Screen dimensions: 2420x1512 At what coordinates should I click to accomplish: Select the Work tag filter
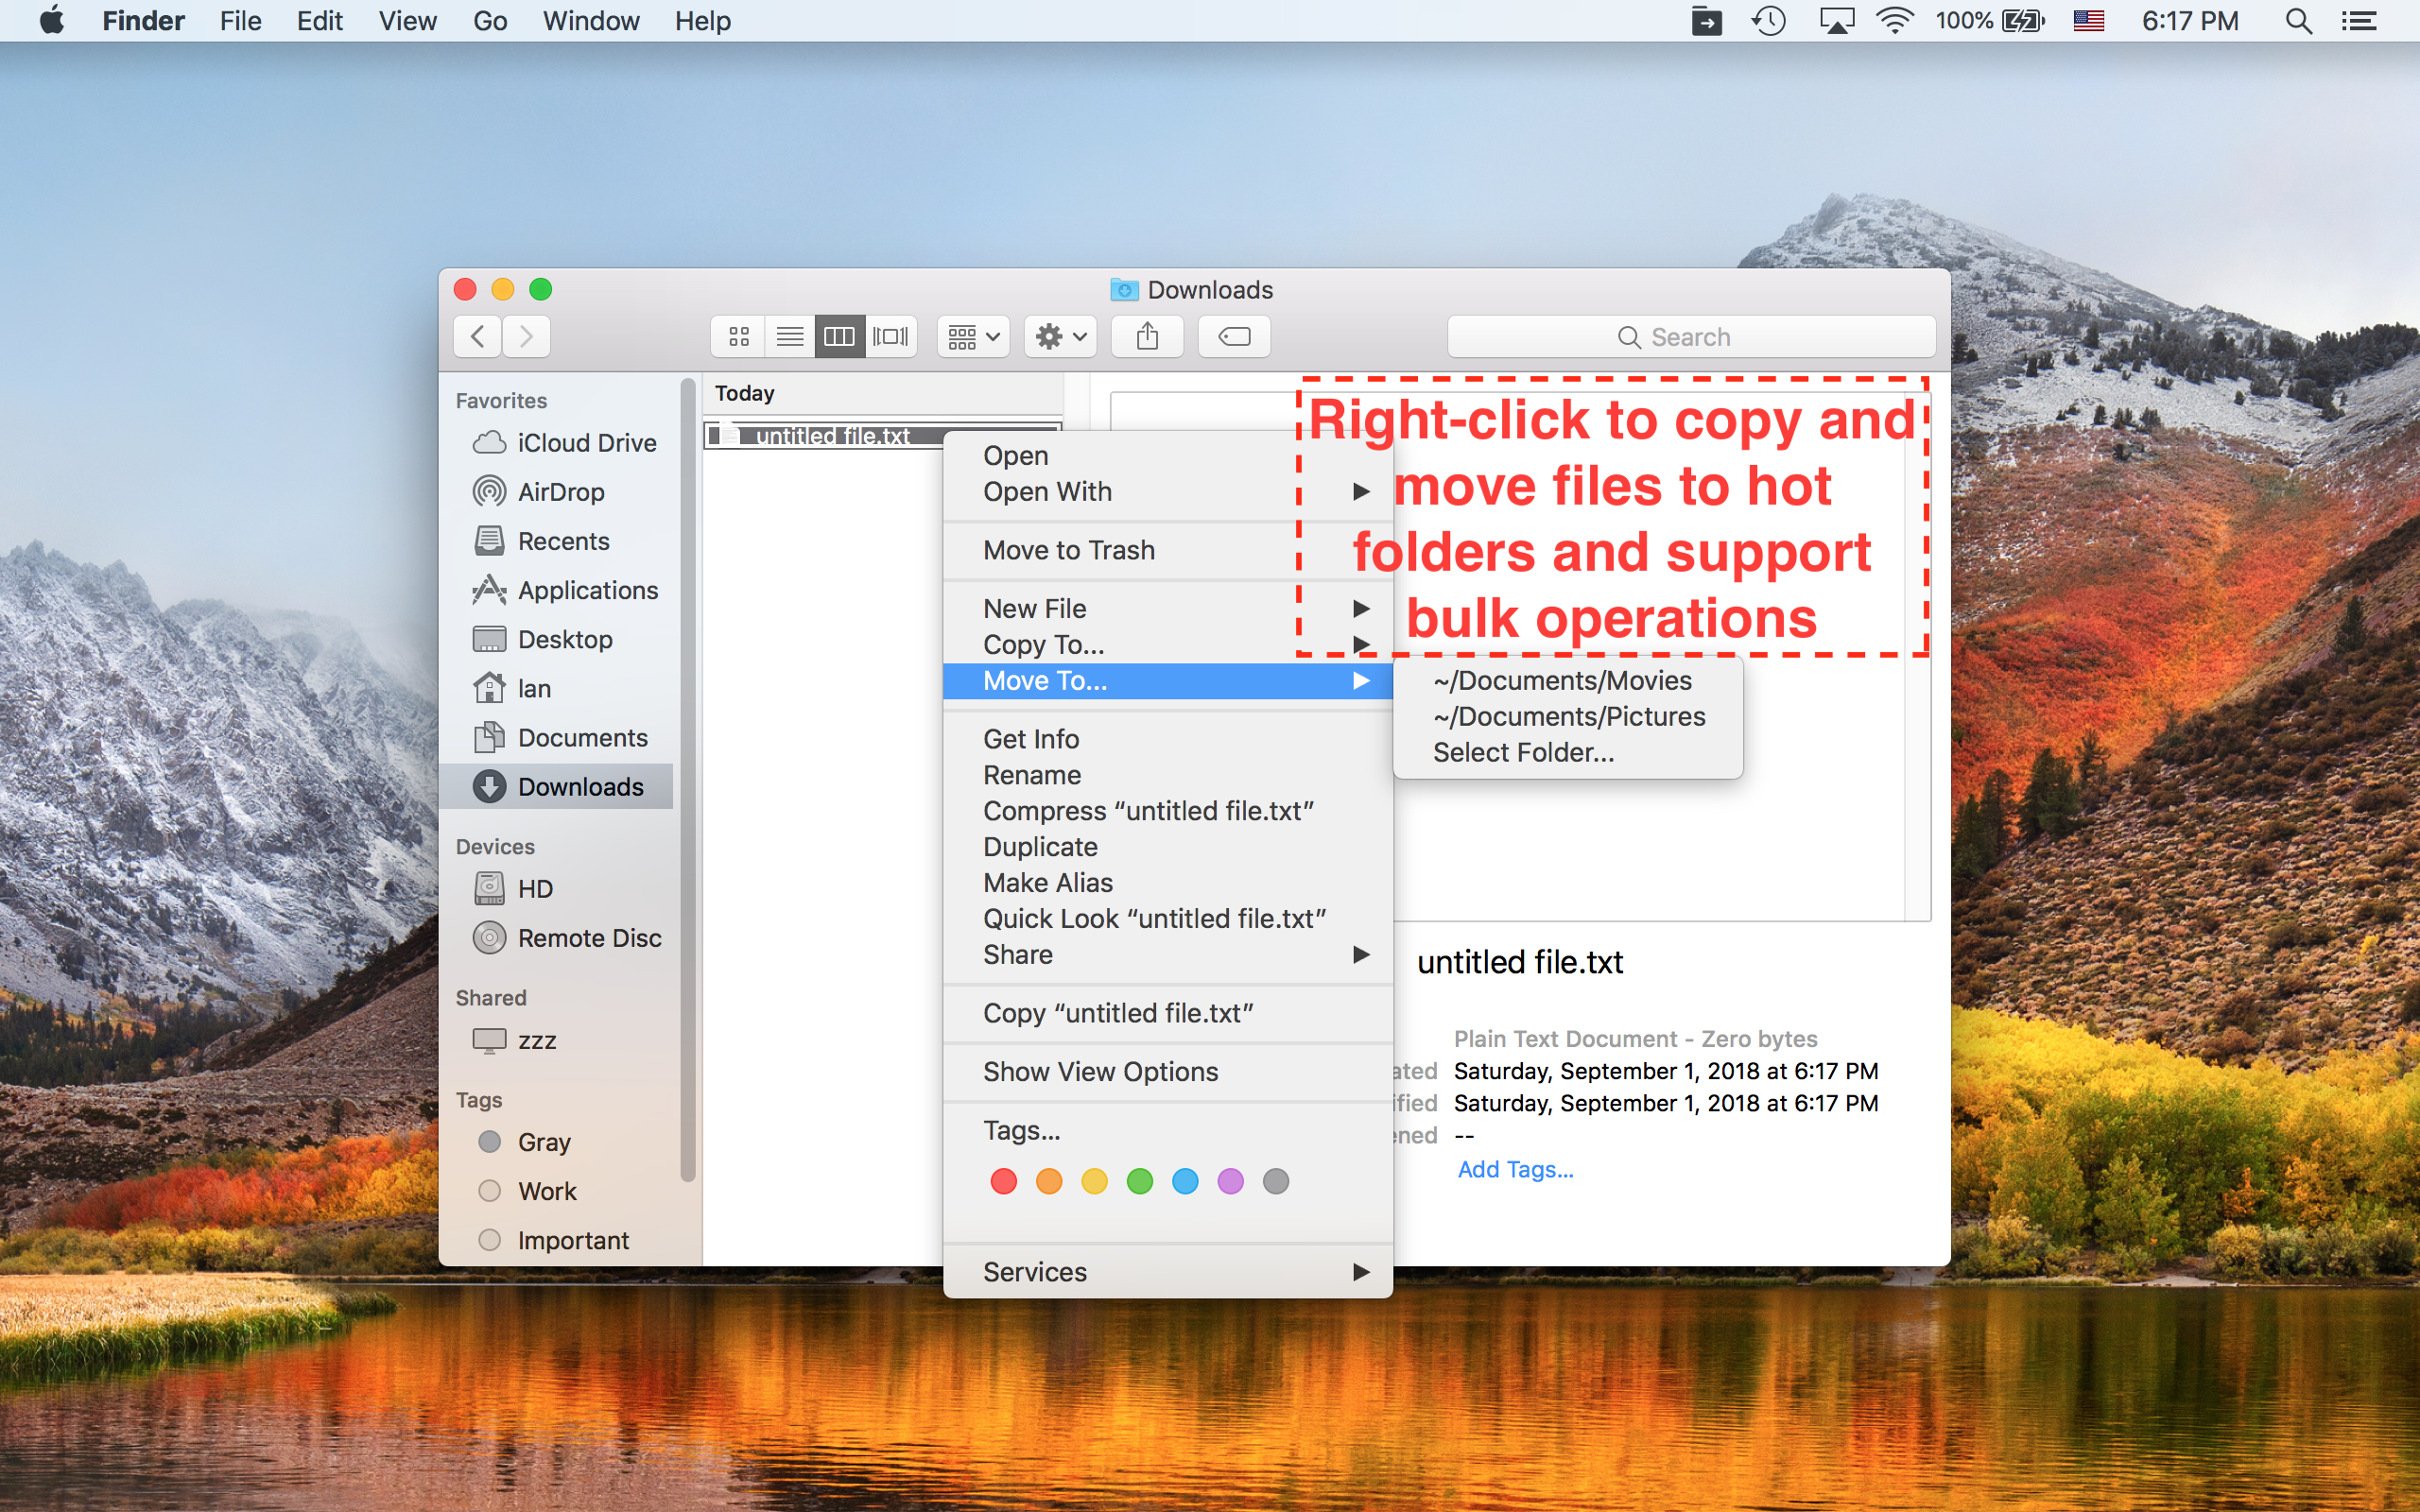tap(547, 1191)
